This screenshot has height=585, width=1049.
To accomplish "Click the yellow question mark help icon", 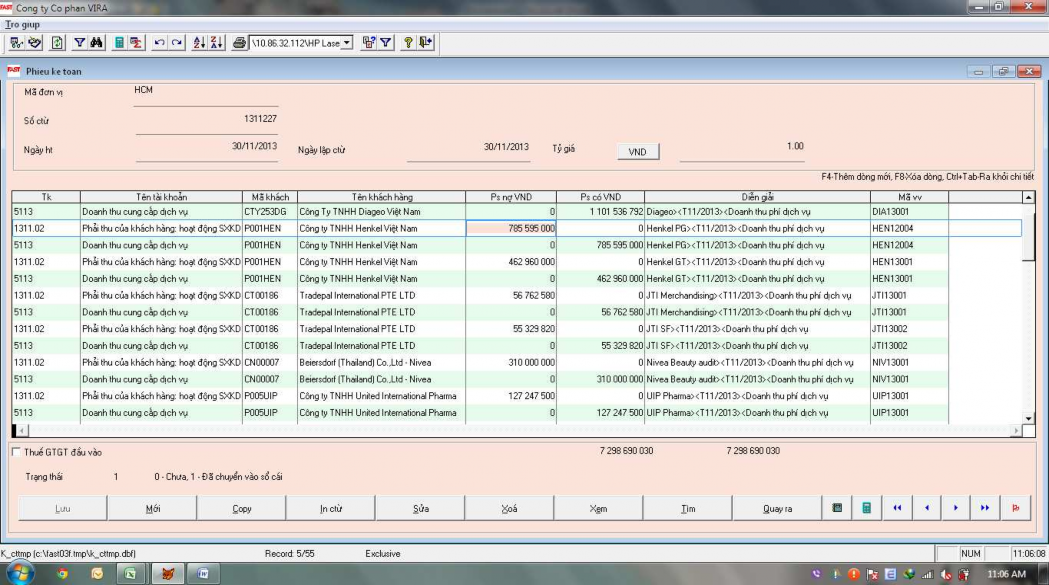I will [x=408, y=43].
